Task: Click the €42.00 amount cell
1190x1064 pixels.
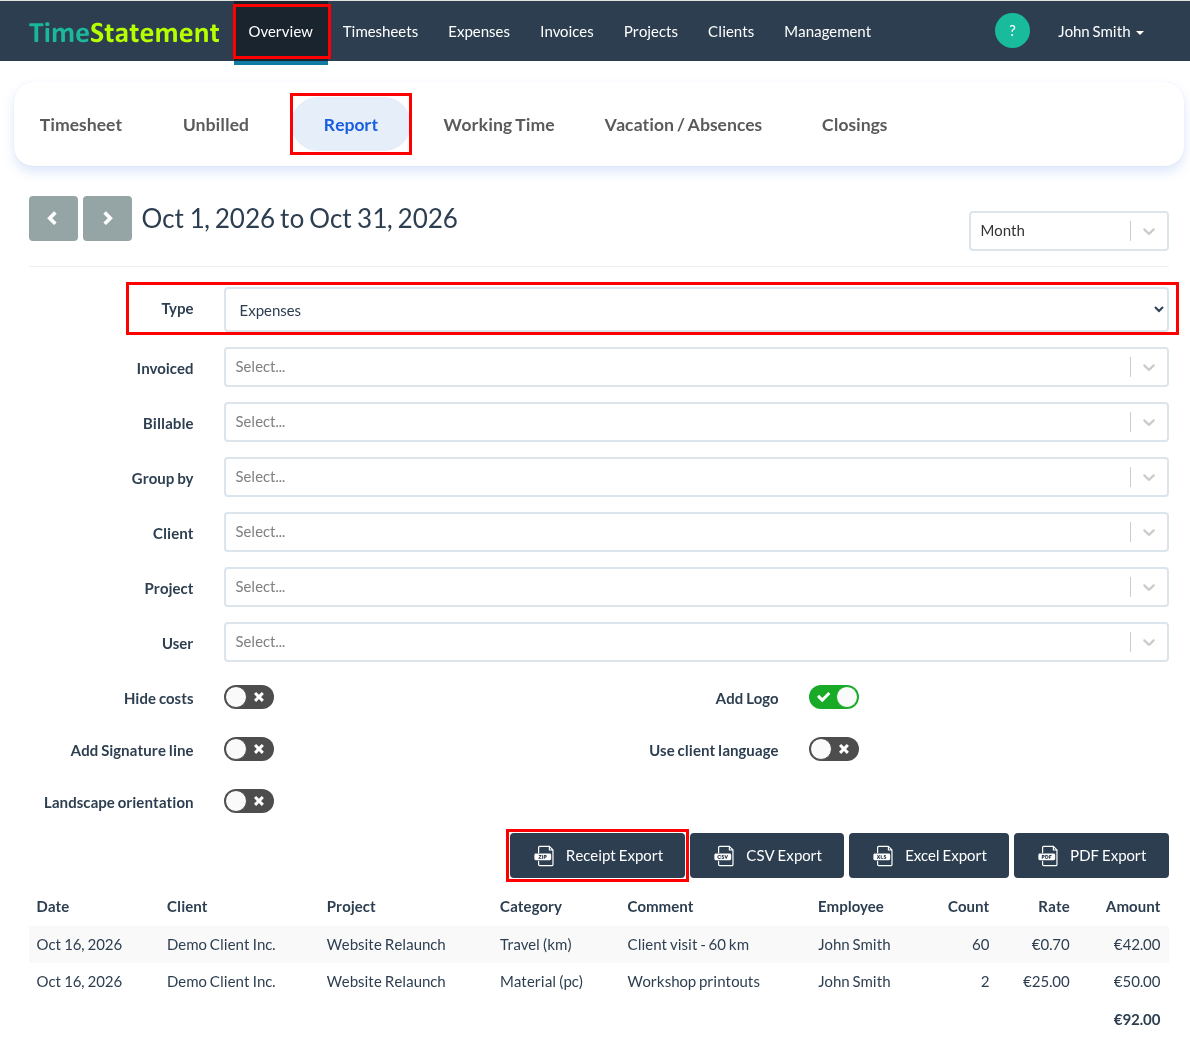Action: click(x=1136, y=945)
